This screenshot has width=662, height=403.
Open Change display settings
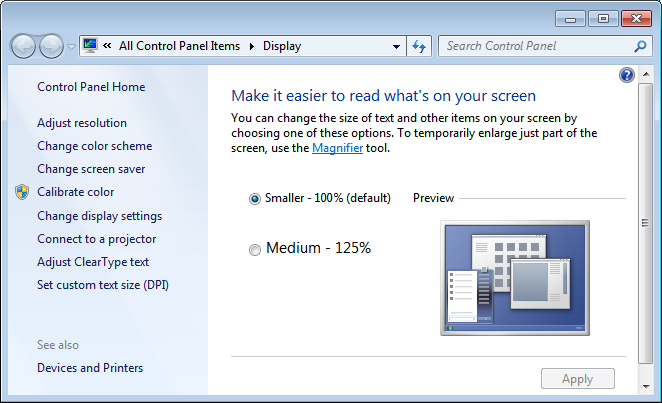point(100,216)
